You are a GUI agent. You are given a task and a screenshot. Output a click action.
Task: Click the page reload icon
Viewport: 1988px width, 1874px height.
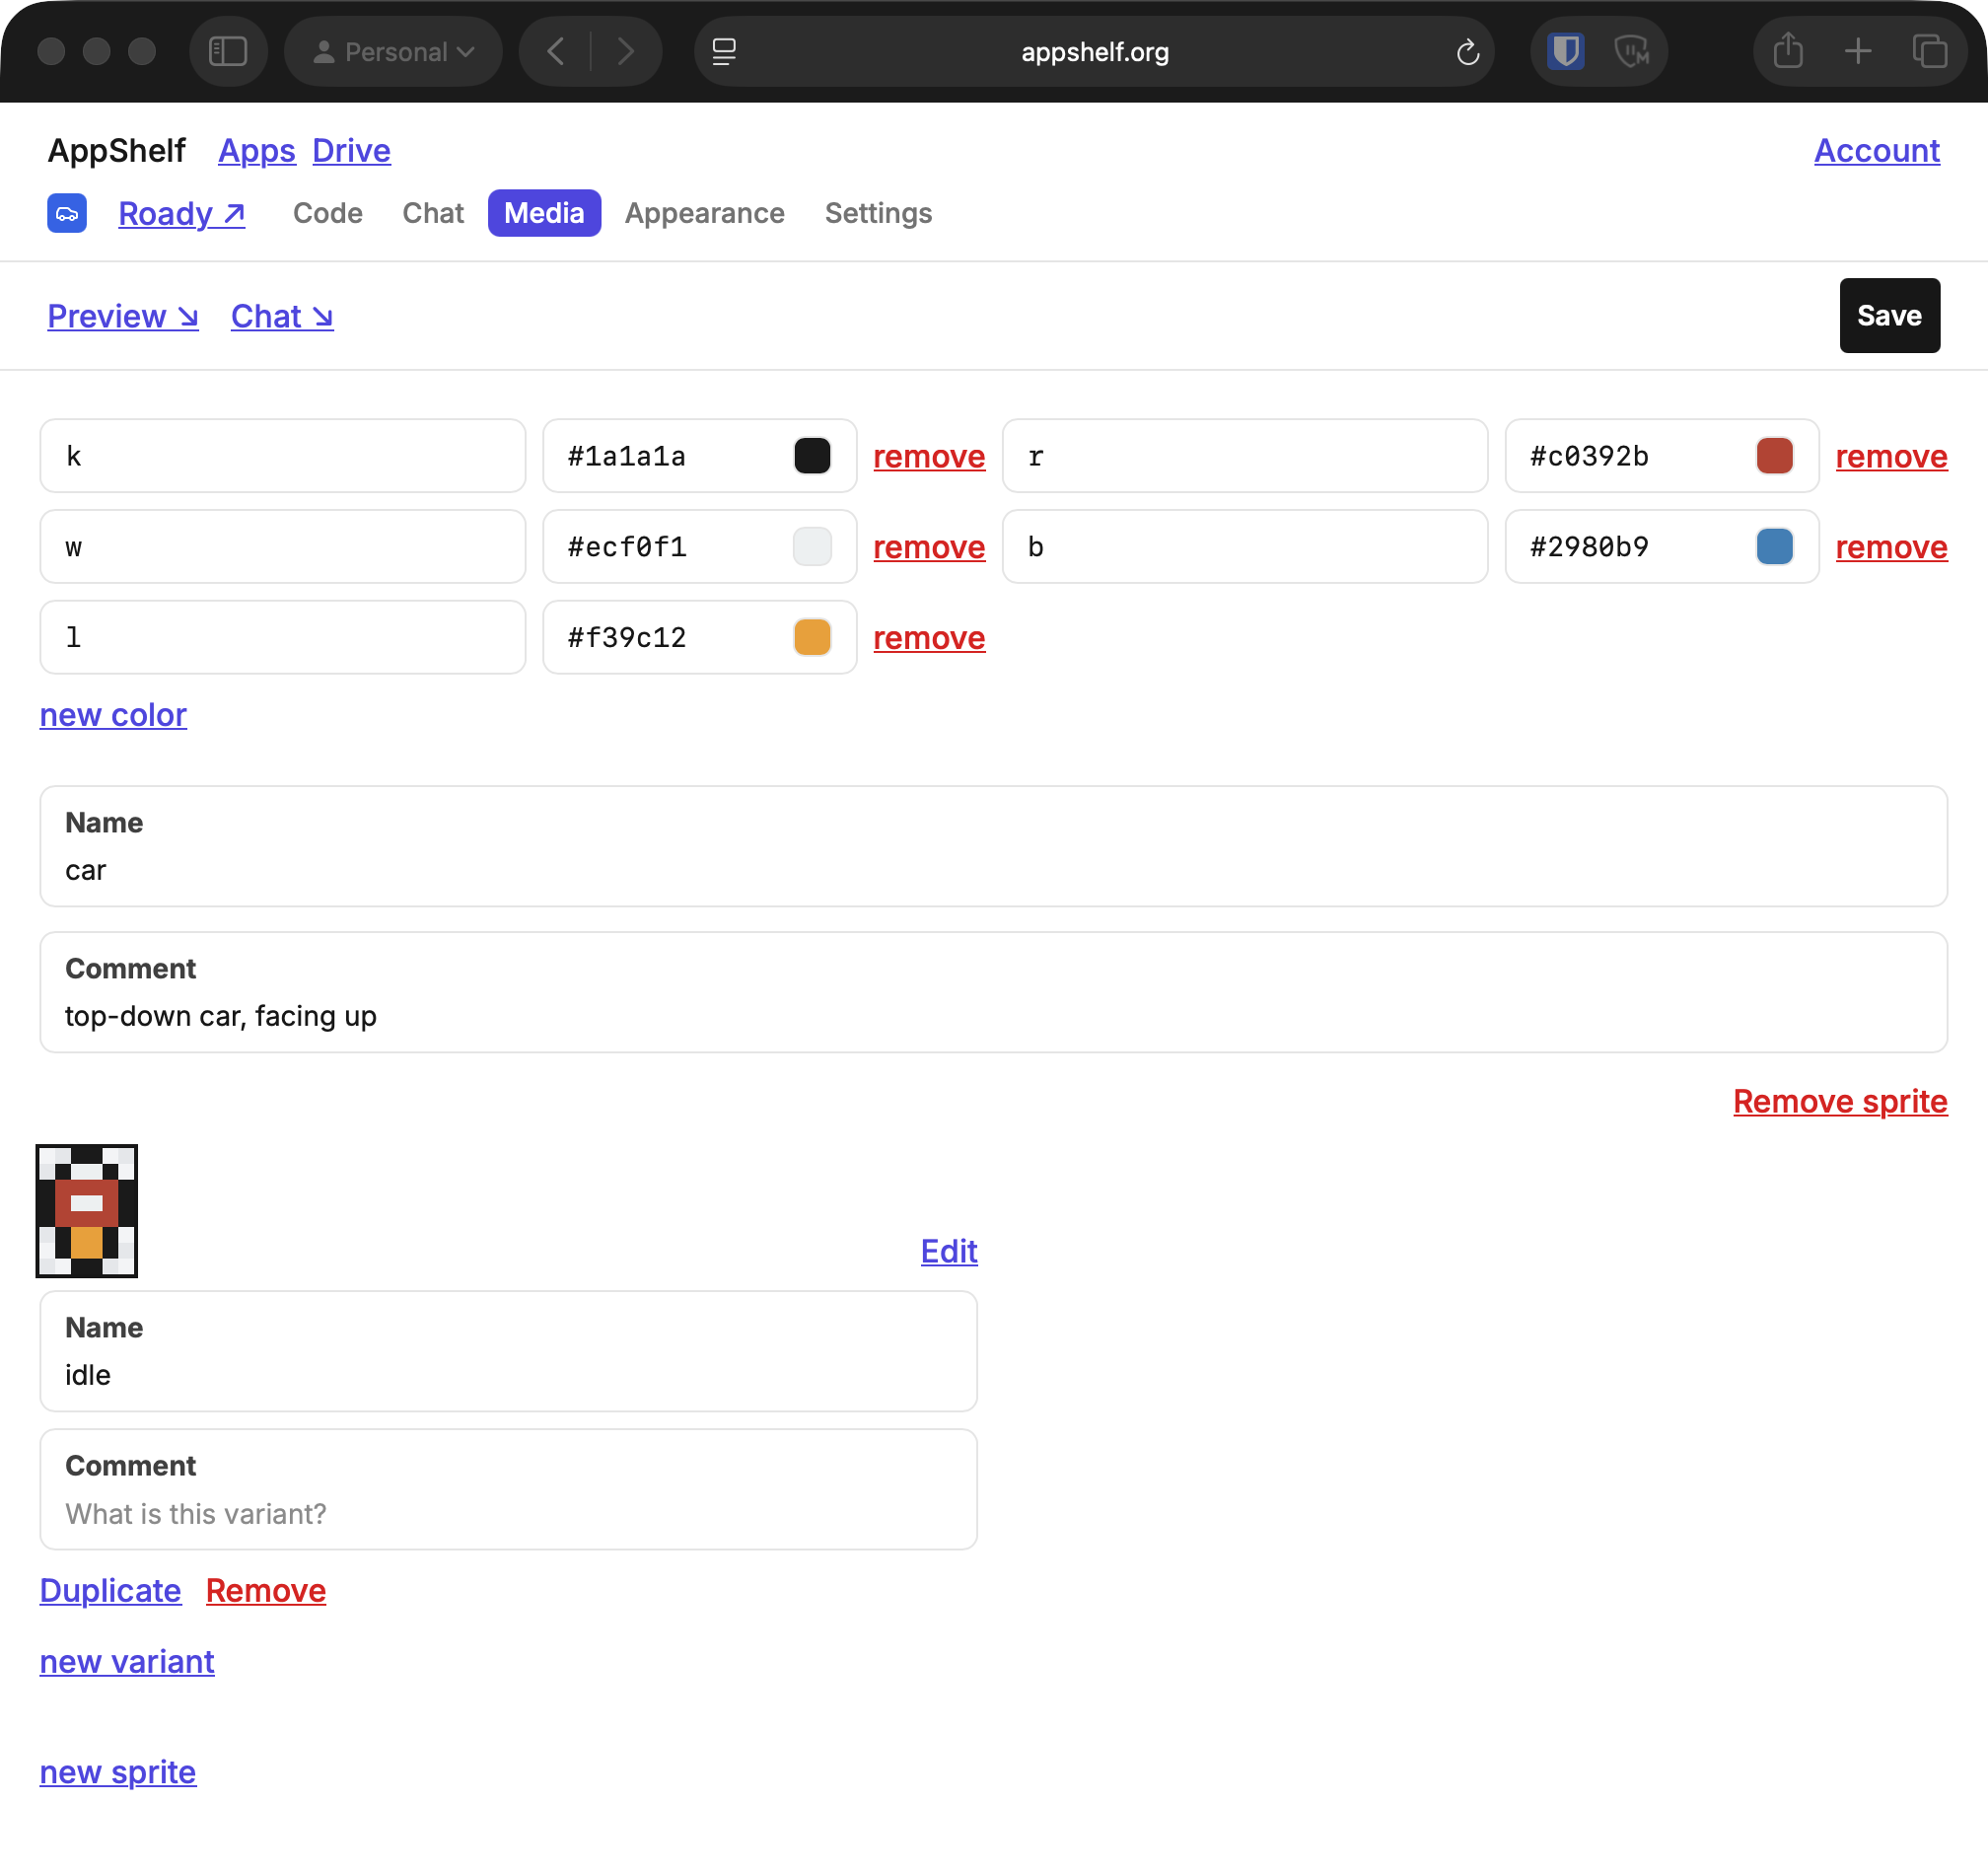point(1467,52)
